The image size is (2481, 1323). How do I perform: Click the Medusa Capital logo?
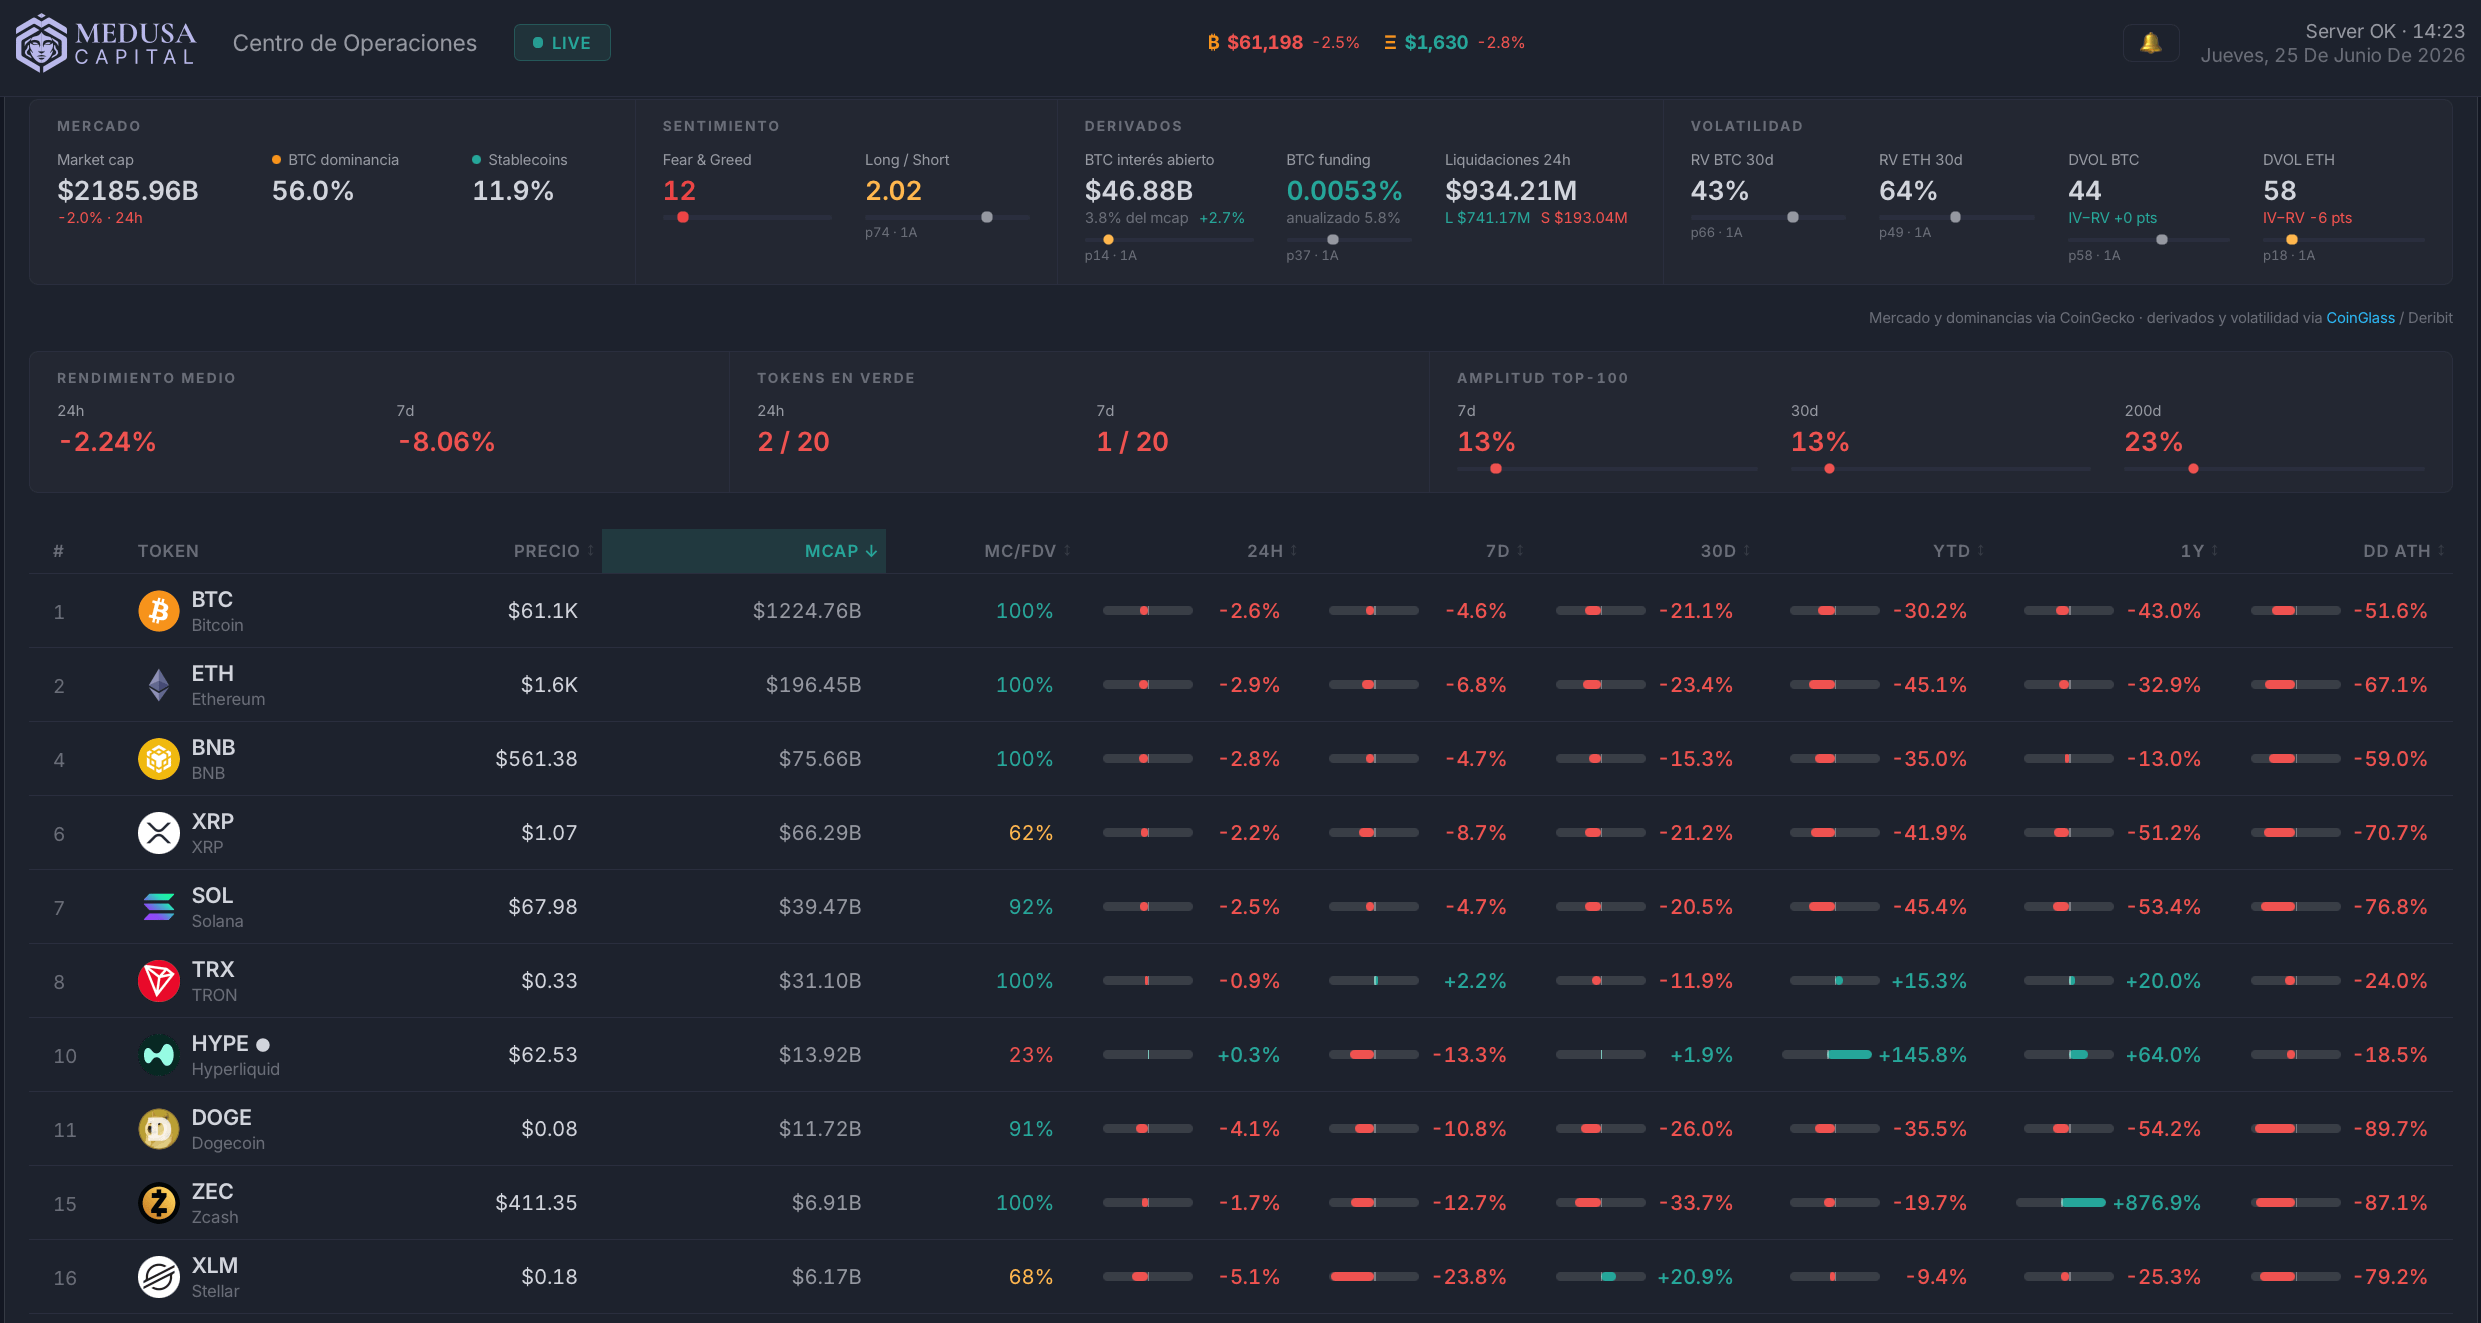point(106,43)
